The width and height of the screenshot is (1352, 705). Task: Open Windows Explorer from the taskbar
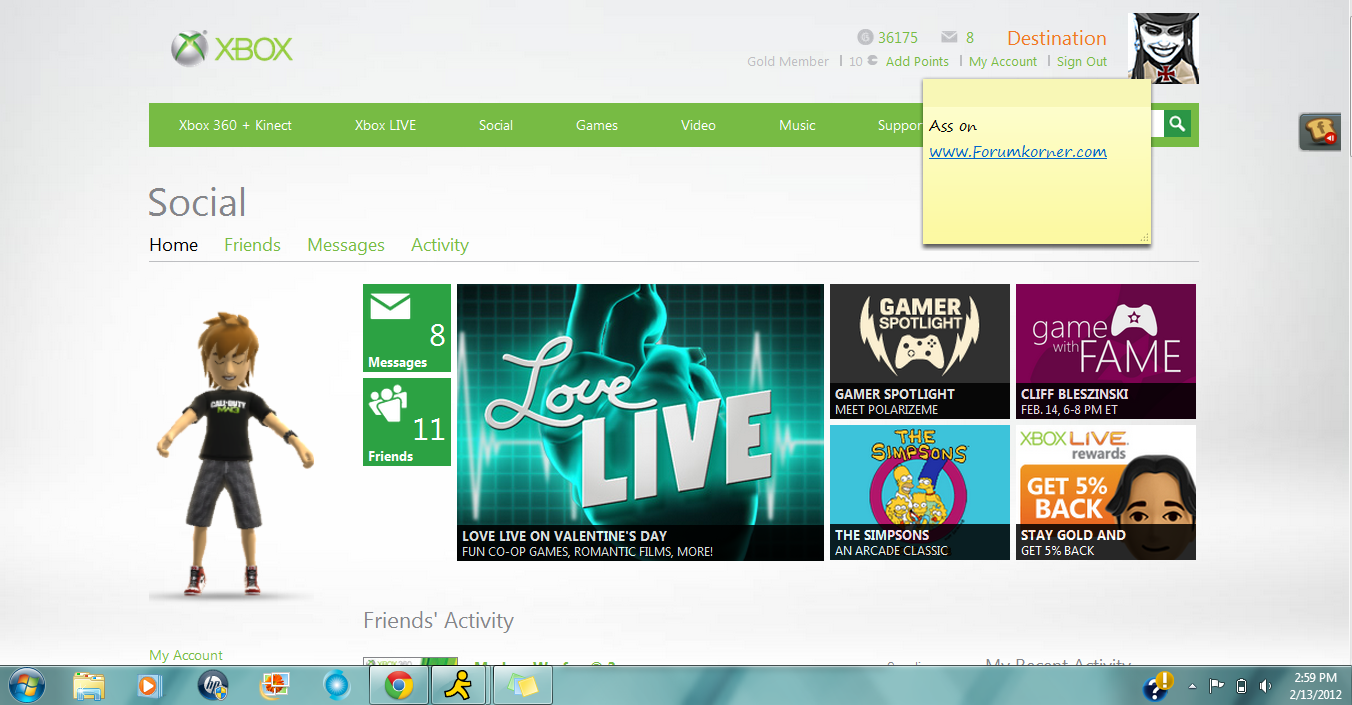[x=89, y=686]
